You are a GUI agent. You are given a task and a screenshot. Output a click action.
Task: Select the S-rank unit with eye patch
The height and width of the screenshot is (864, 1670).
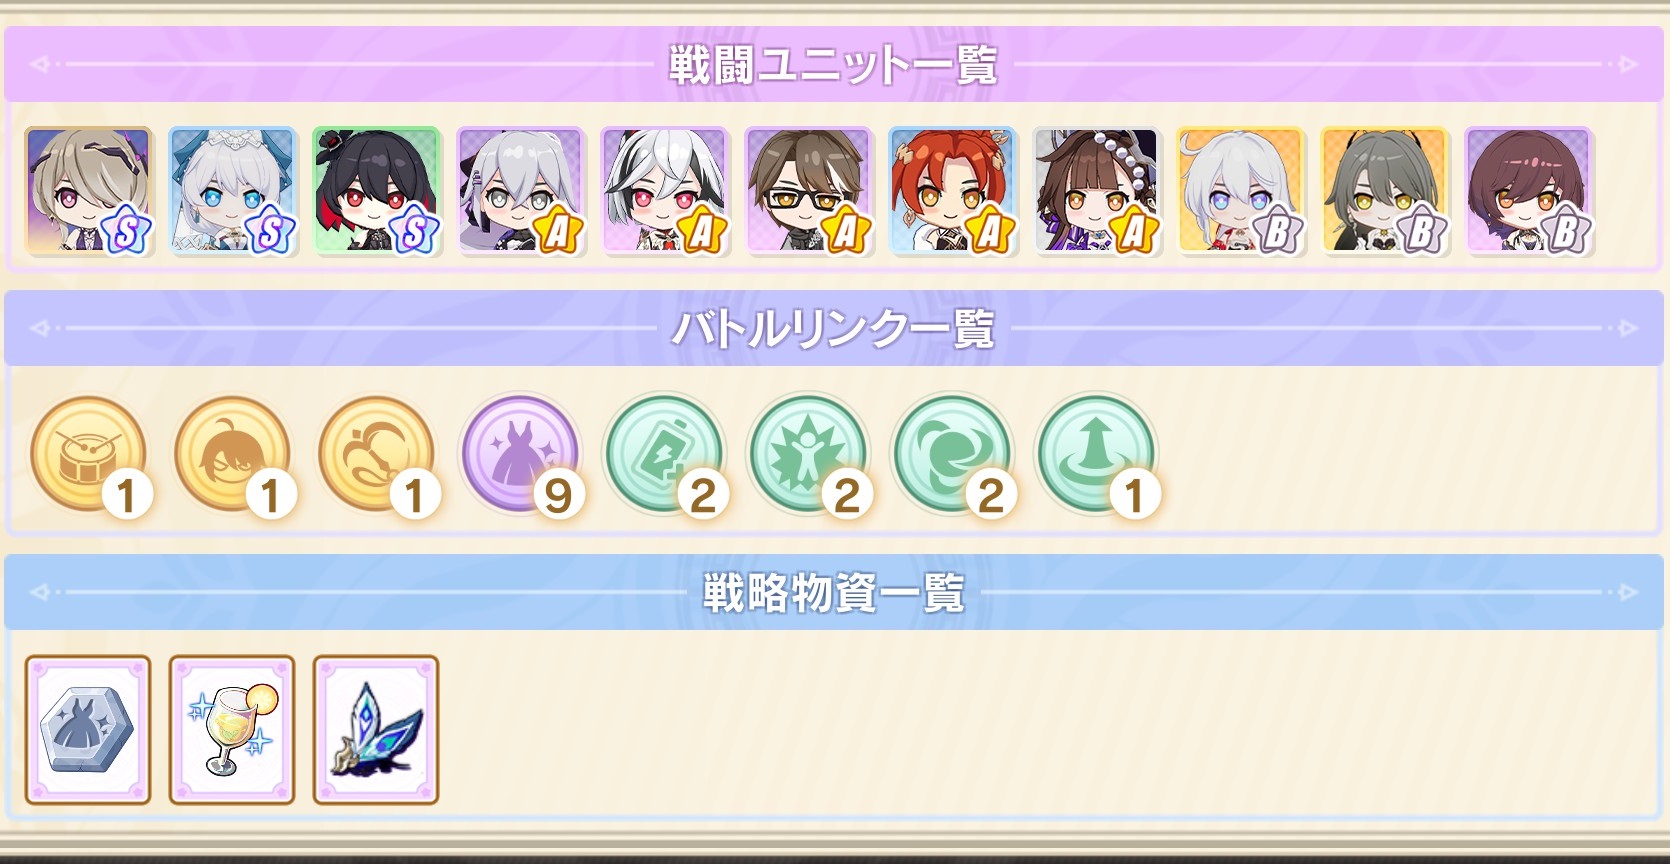[x=89, y=191]
